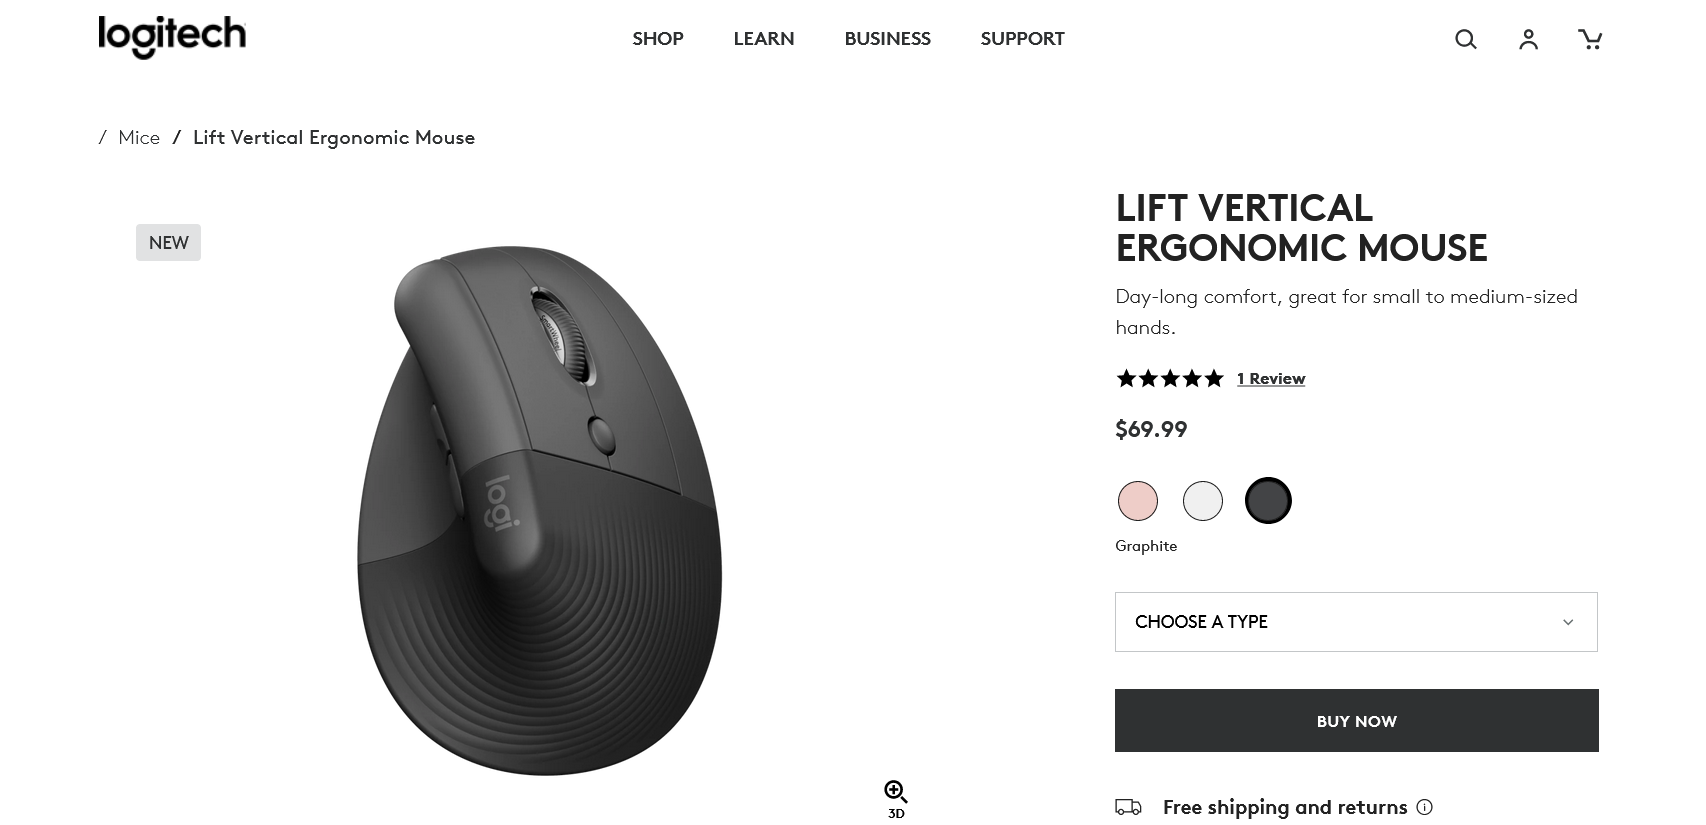The width and height of the screenshot is (1706, 825).
Task: Open the Business menu
Action: [x=887, y=39]
